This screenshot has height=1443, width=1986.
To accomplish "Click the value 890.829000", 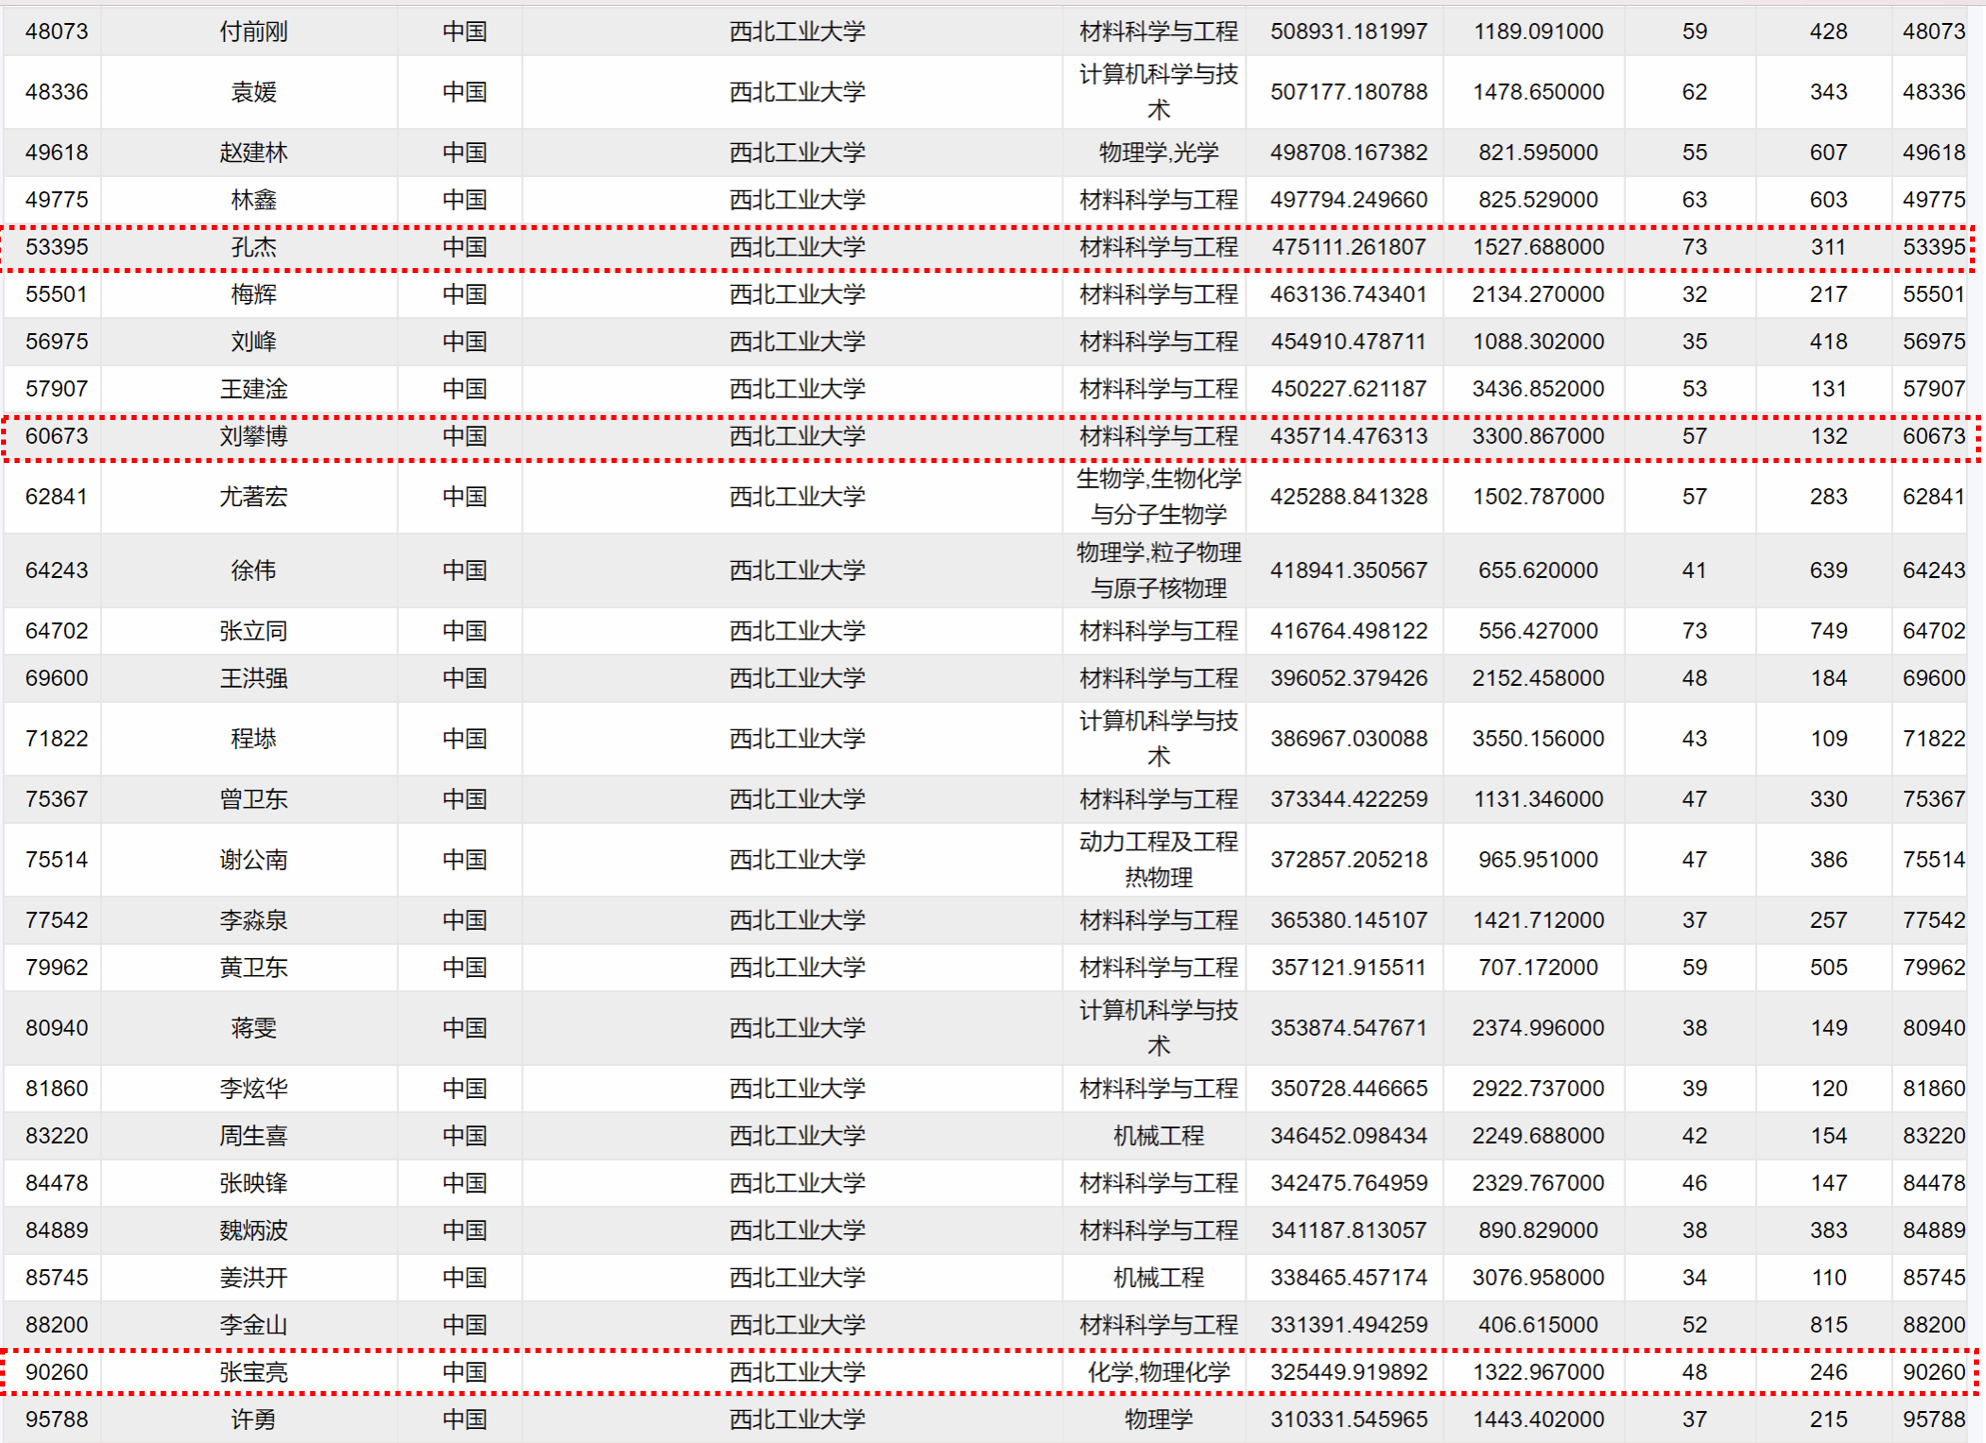I will pos(1538,1230).
